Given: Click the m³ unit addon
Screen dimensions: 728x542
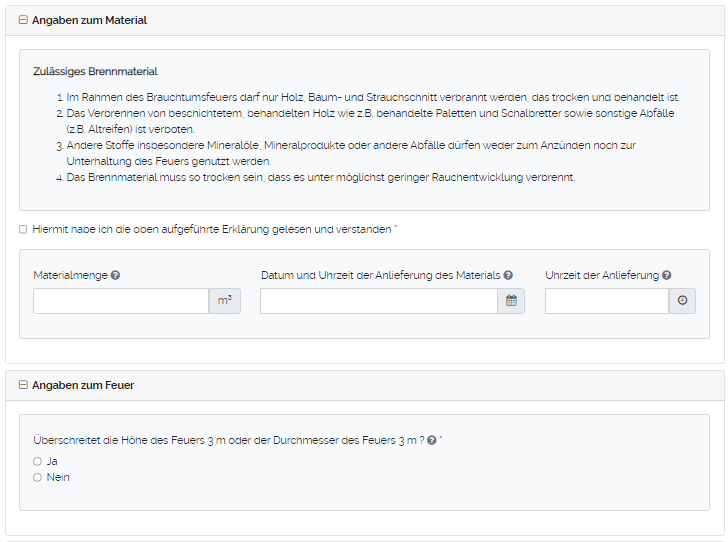Looking at the screenshot, I should point(224,301).
